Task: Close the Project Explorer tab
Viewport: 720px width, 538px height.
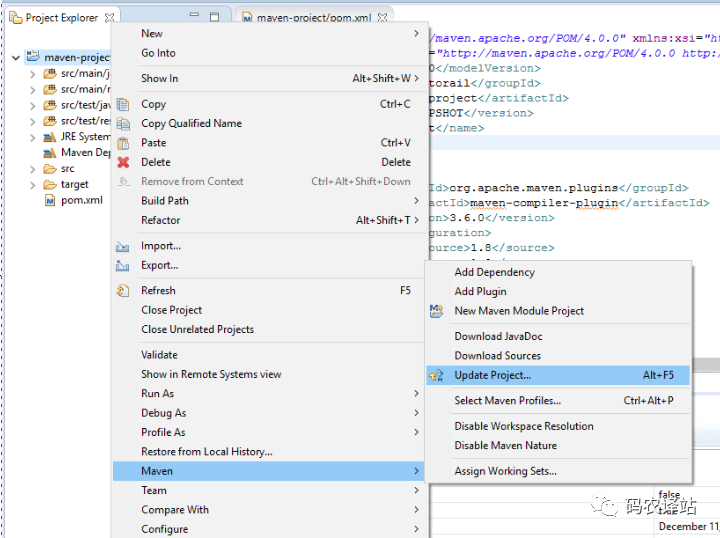Action: coord(109,17)
